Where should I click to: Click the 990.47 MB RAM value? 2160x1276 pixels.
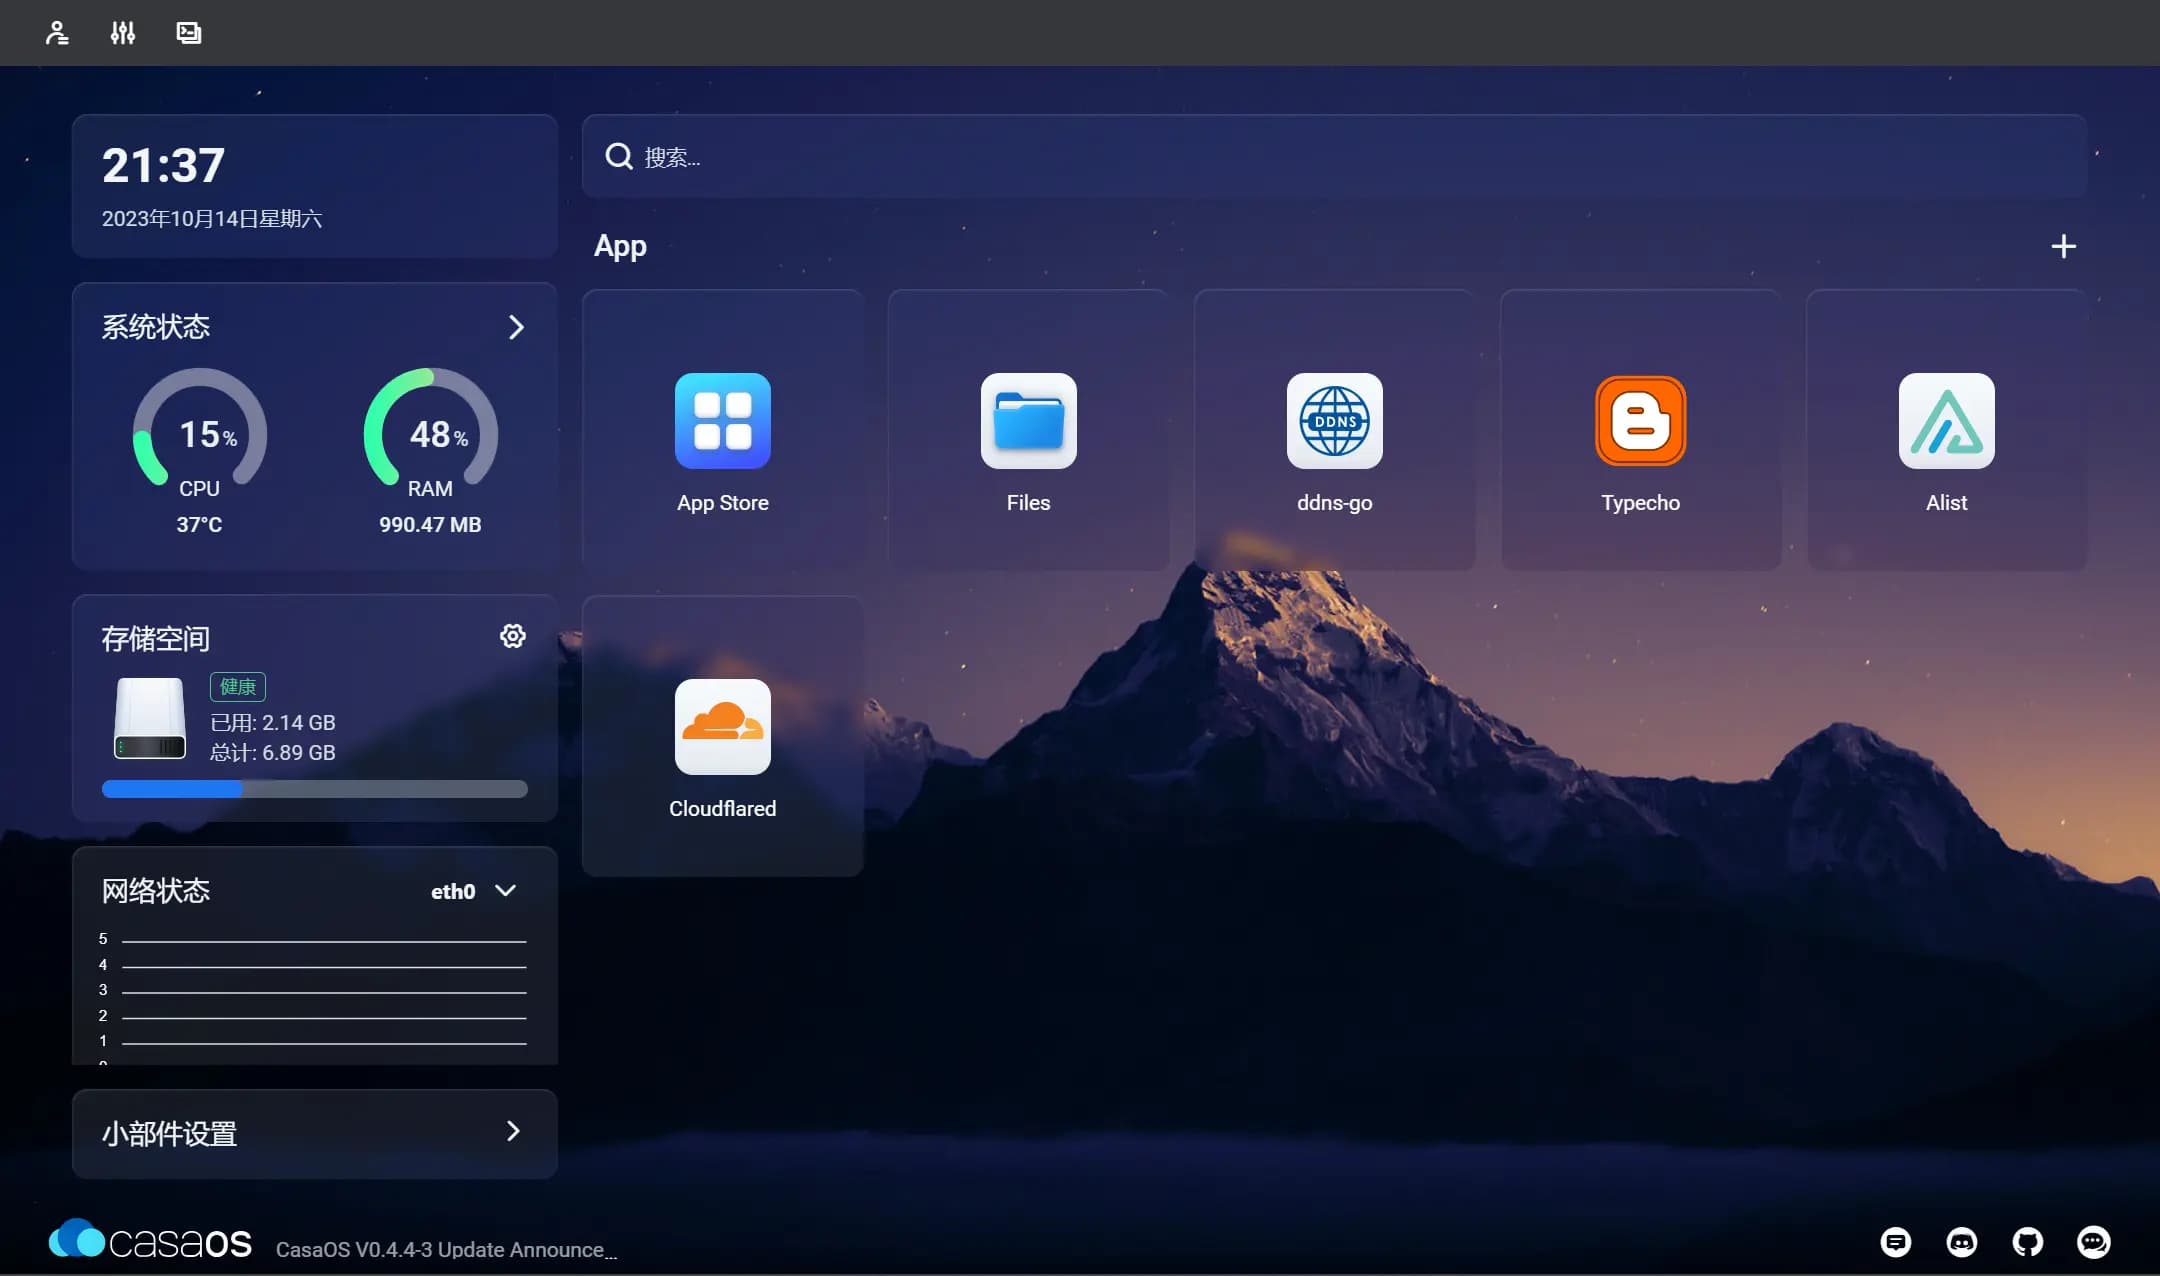tap(430, 524)
